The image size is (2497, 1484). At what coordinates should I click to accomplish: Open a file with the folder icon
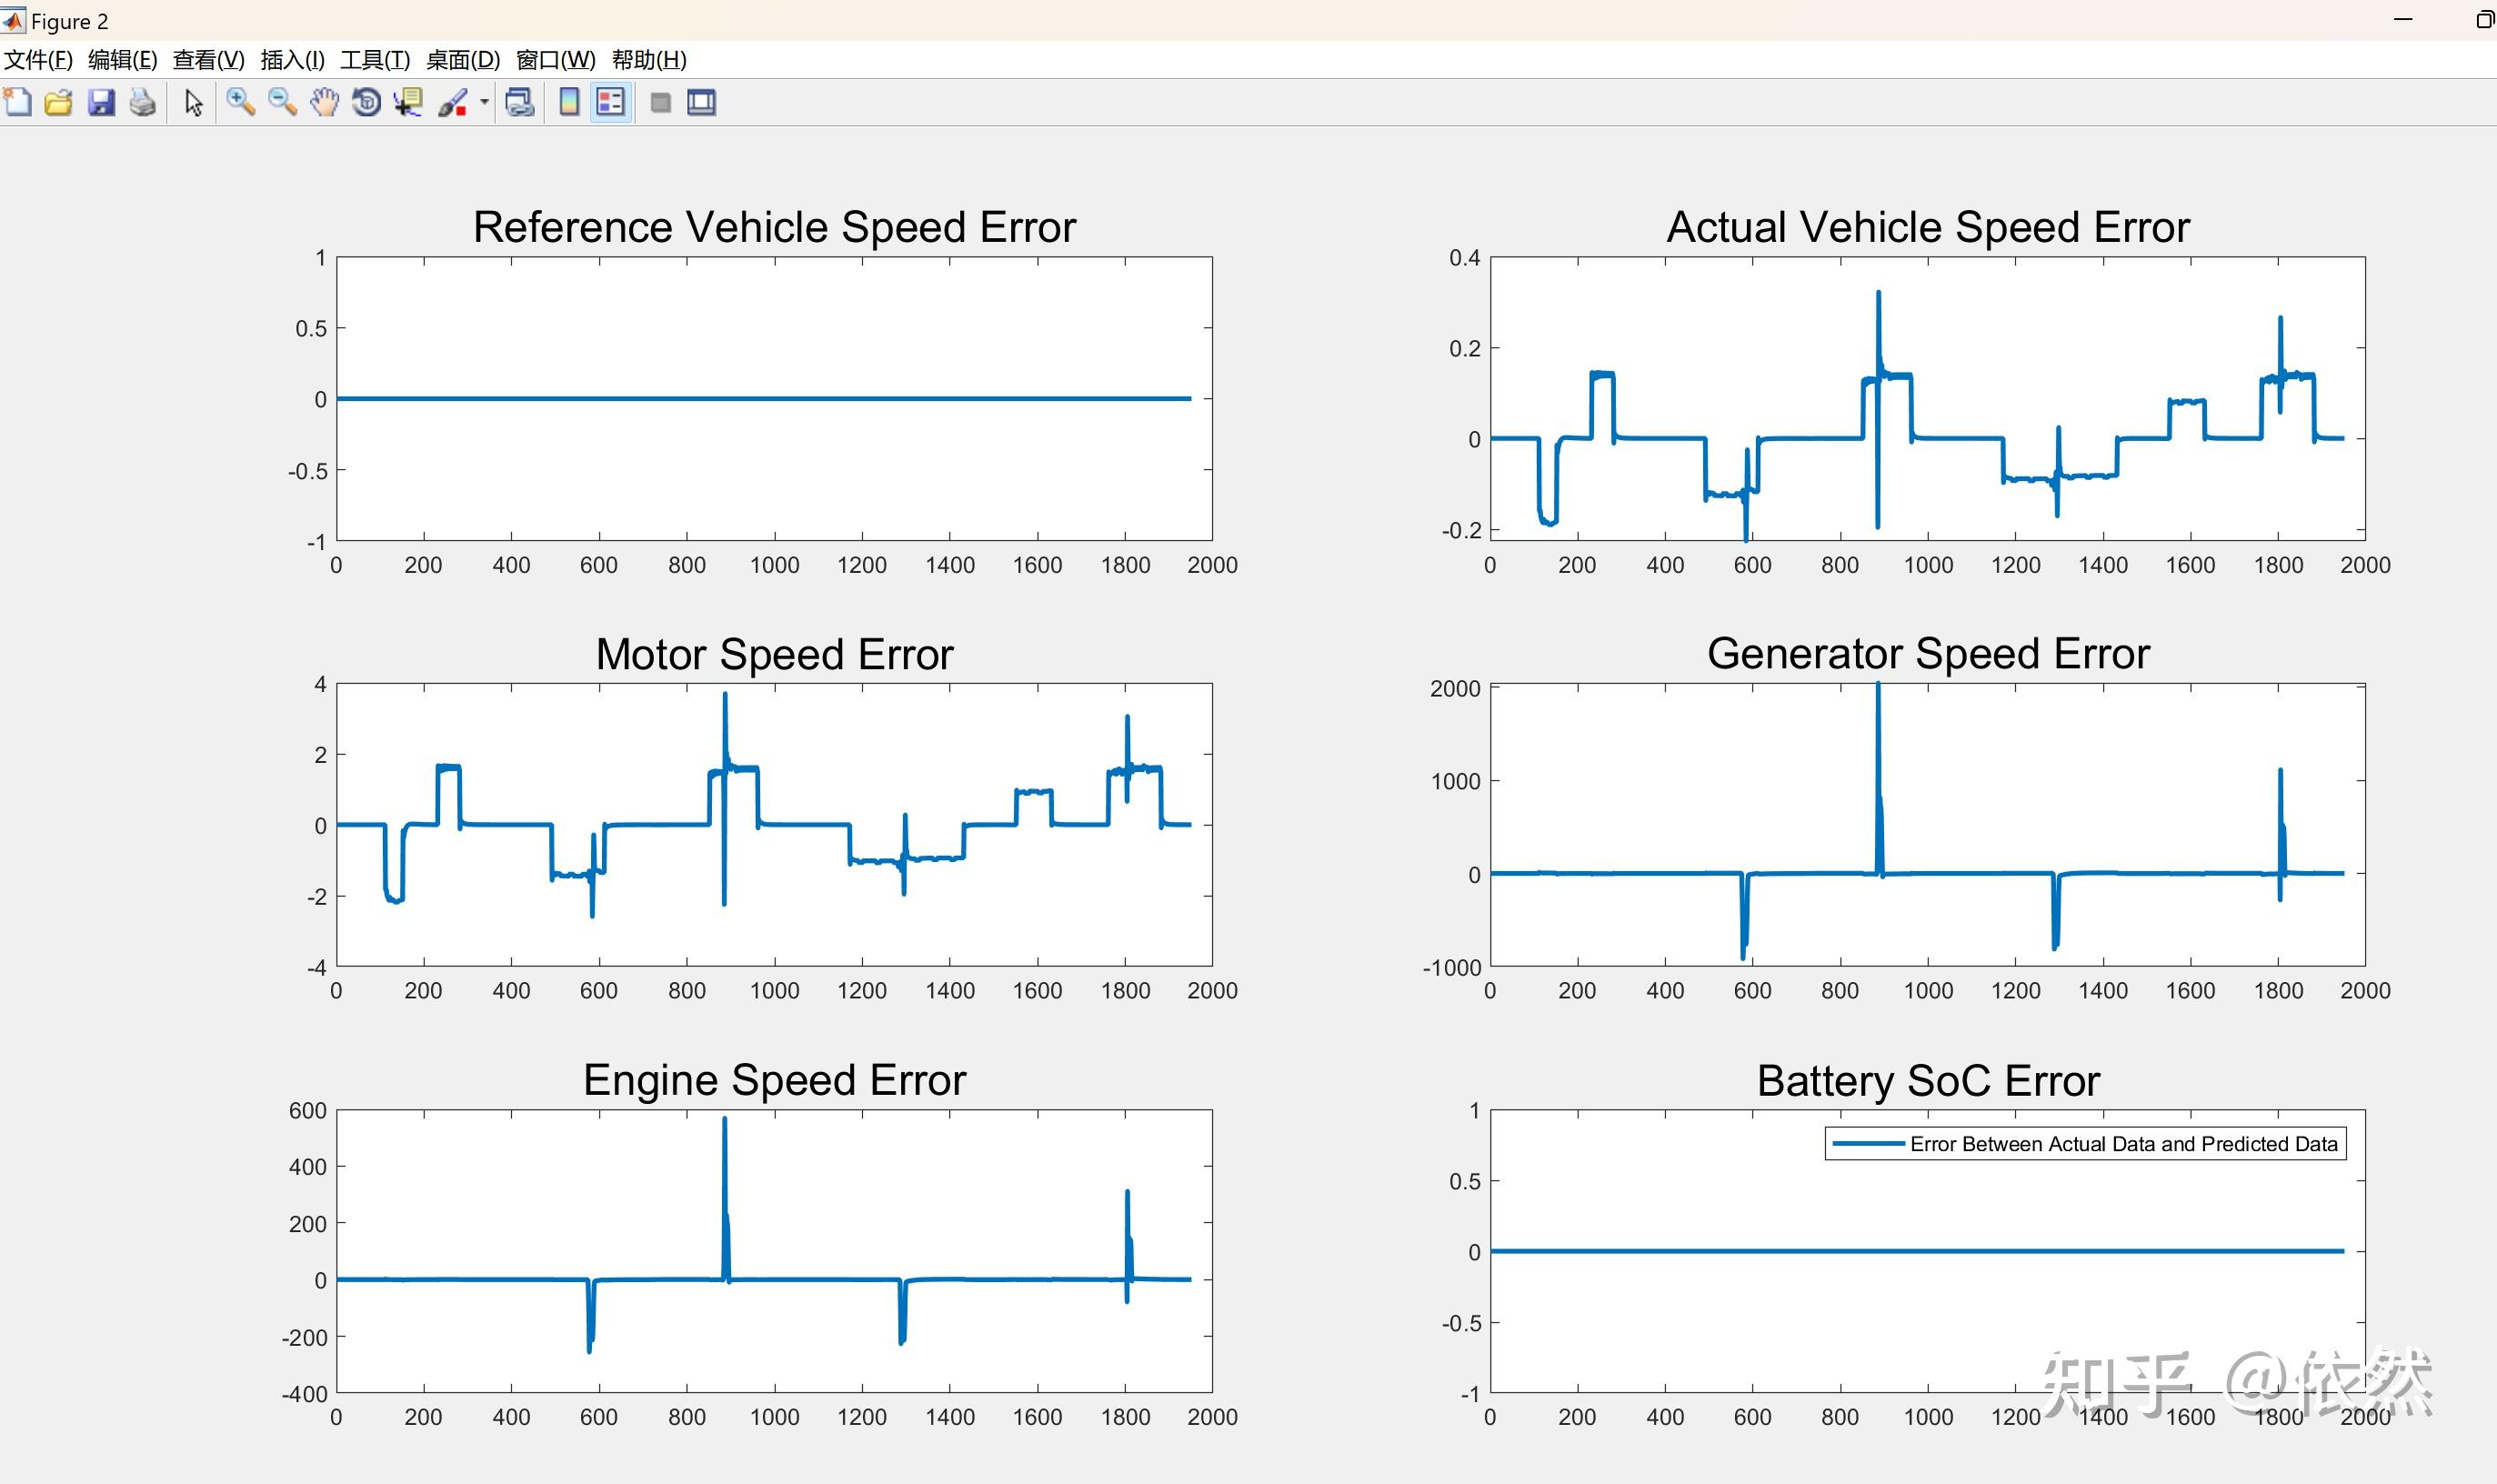[x=59, y=102]
